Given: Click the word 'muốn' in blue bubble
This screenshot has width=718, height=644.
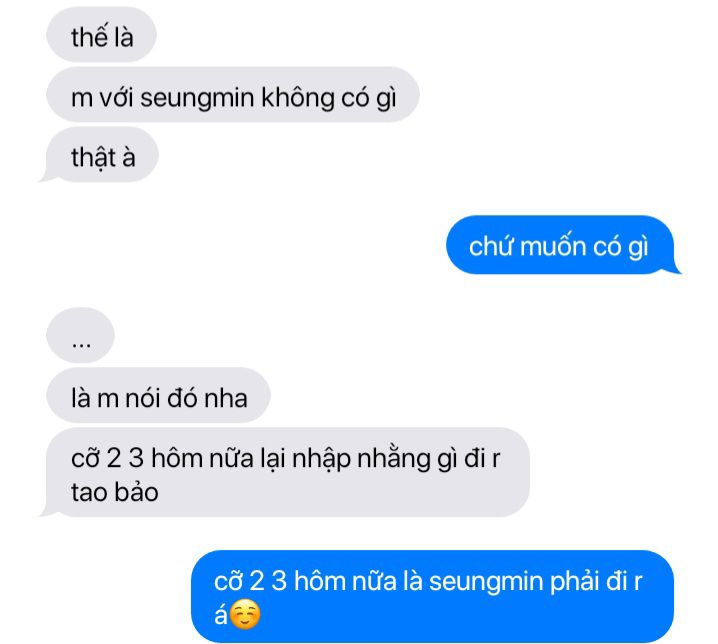Looking at the screenshot, I should (x=553, y=246).
